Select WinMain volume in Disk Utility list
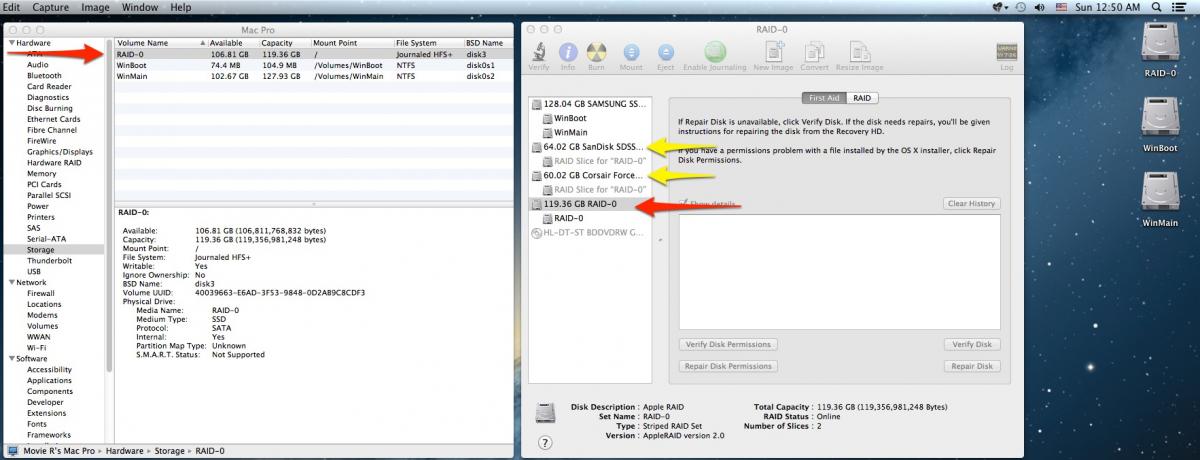Viewport: 1200px width, 460px height. coord(570,132)
